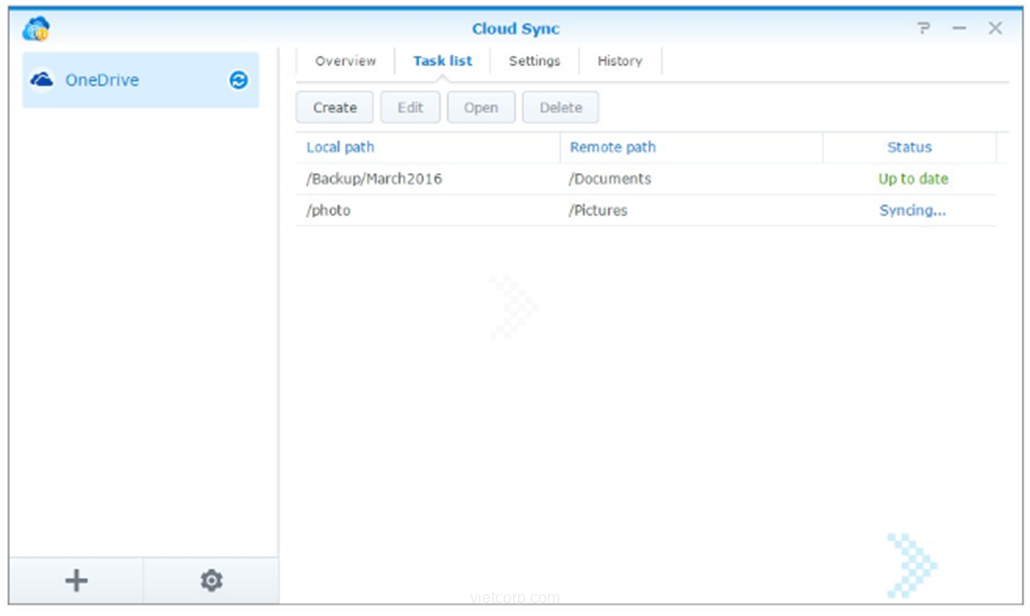Viewport: 1030px width, 616px height.
Task: Click the Cloud Sync app logo icon
Action: [36, 29]
